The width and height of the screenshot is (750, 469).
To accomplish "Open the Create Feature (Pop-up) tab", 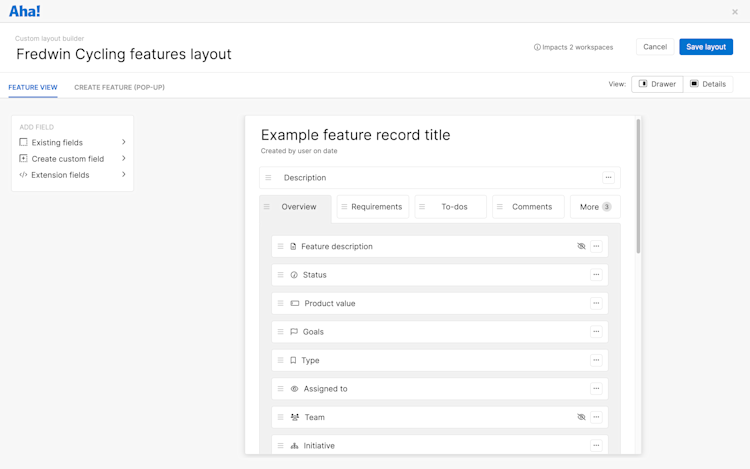I will point(119,87).
